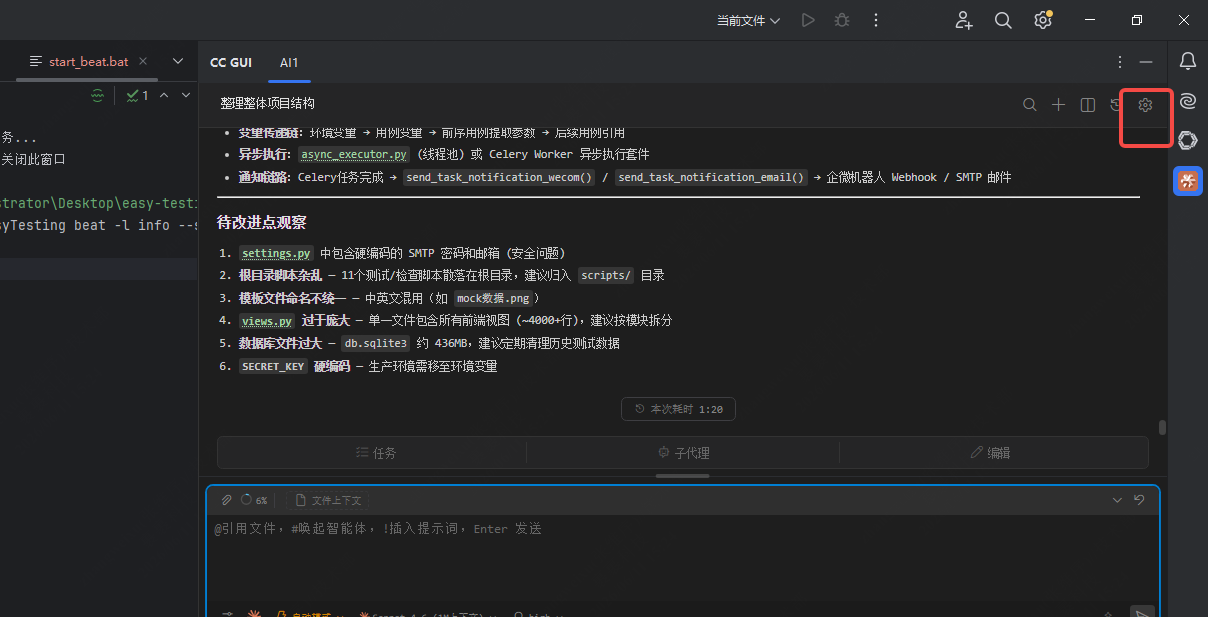This screenshot has height=617, width=1208.
Task: Click the 本次耗时 1:20 badge
Action: point(678,409)
